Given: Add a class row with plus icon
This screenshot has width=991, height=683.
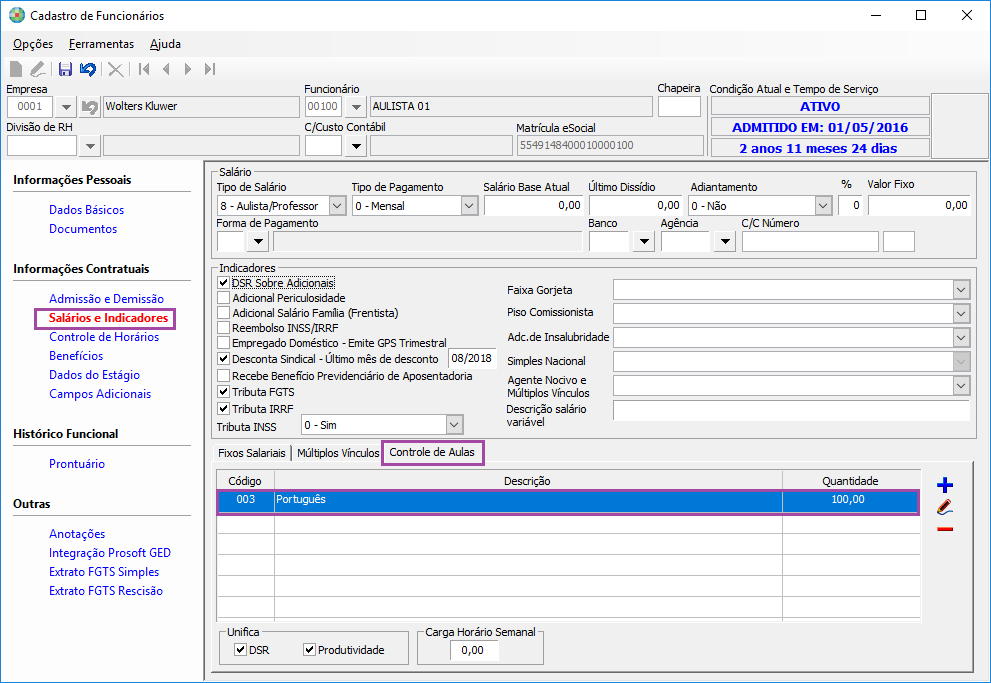Looking at the screenshot, I should coord(945,485).
